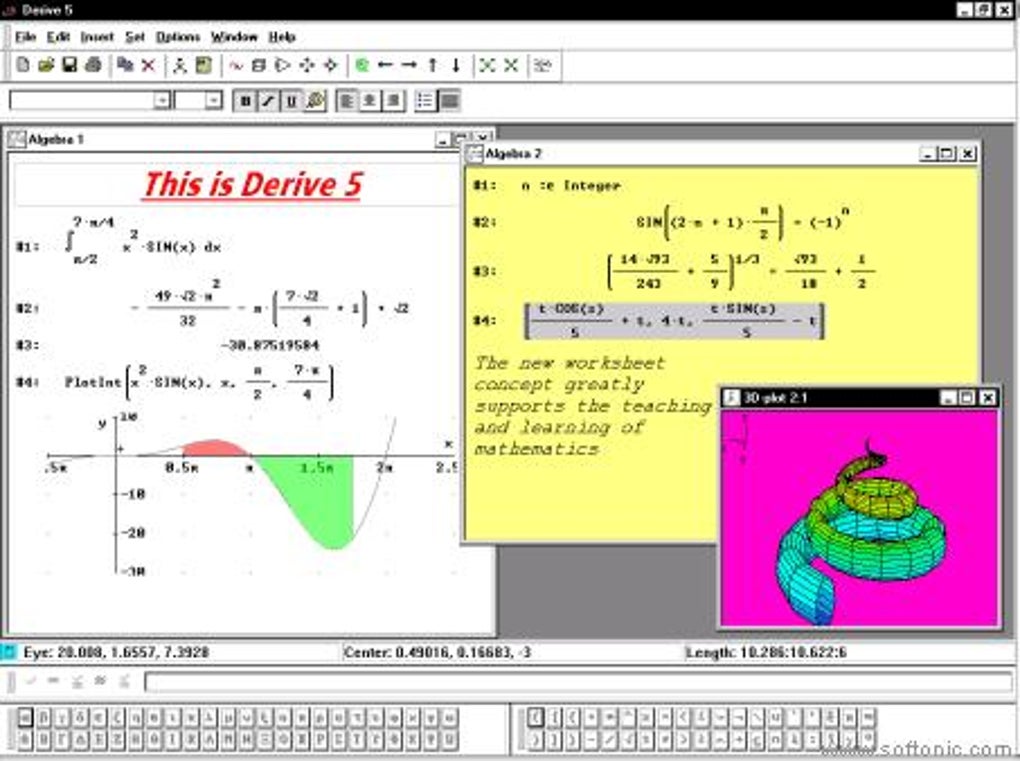1020x761 pixels.
Task: Open the Set menu
Action: pos(135,37)
